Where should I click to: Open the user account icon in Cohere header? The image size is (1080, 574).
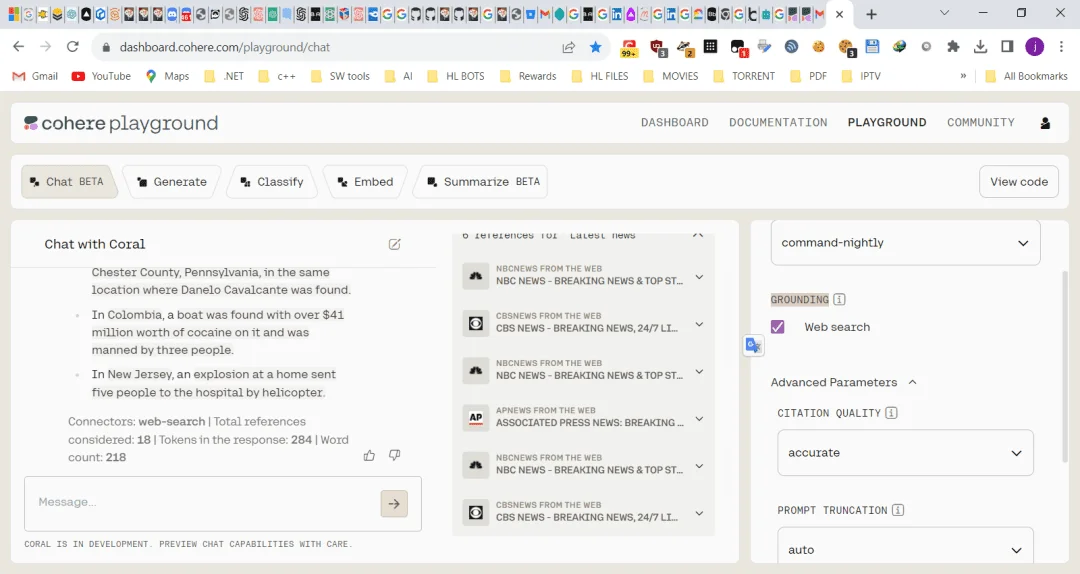click(x=1045, y=123)
